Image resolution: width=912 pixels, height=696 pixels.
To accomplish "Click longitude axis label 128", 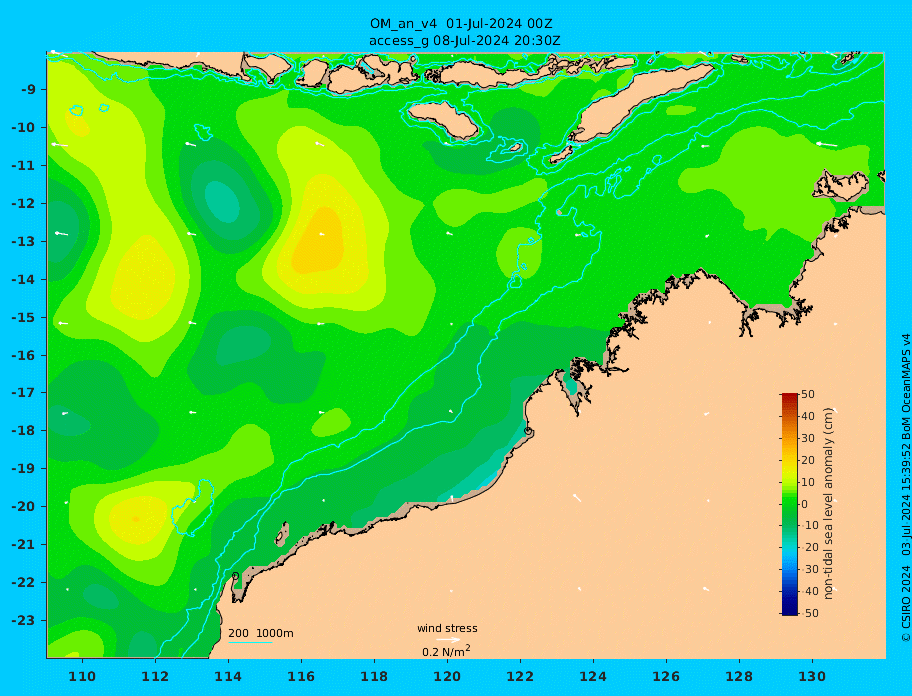I will click(739, 676).
